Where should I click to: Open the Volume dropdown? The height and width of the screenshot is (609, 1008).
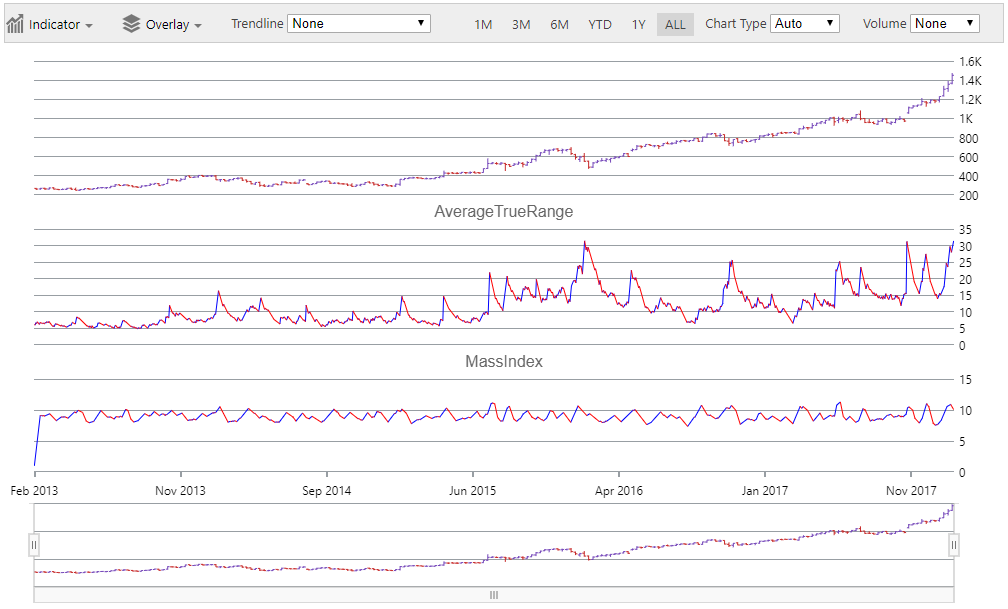point(945,23)
